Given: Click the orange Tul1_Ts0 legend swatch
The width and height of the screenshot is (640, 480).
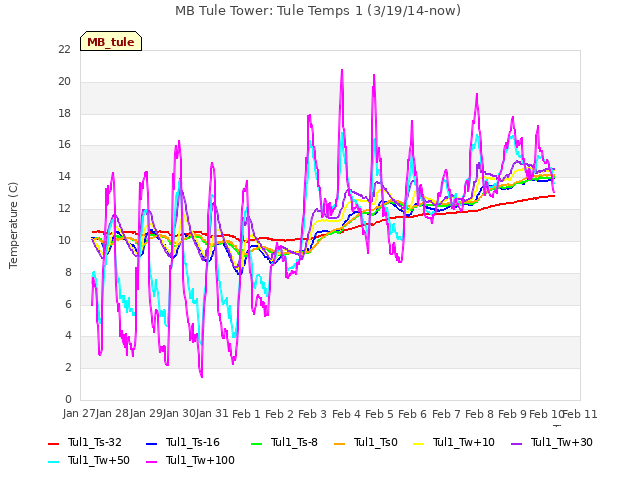Looking at the screenshot, I should 340,444.
